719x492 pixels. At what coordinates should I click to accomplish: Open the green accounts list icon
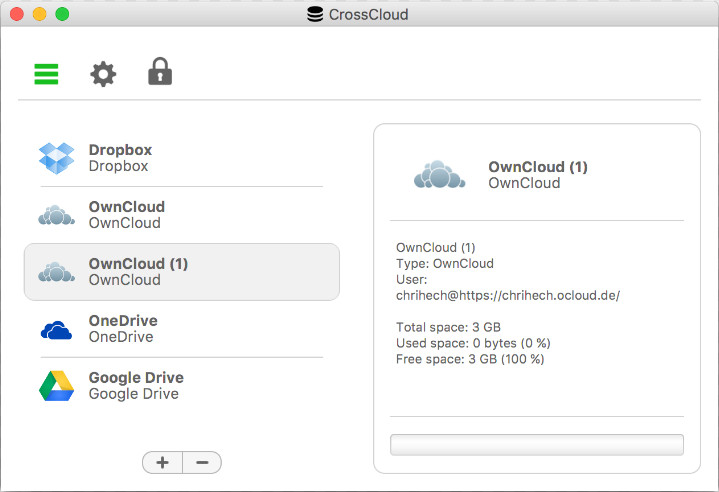click(46, 74)
